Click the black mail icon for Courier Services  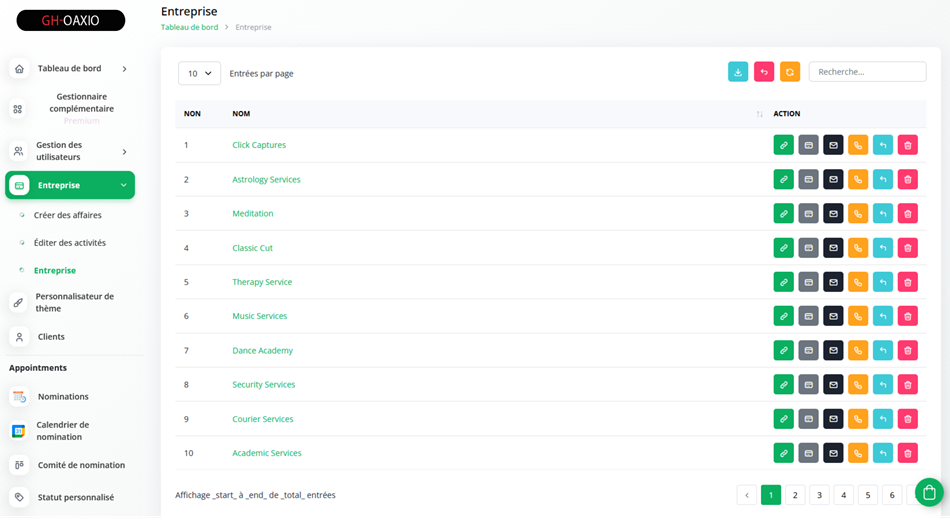pos(833,419)
